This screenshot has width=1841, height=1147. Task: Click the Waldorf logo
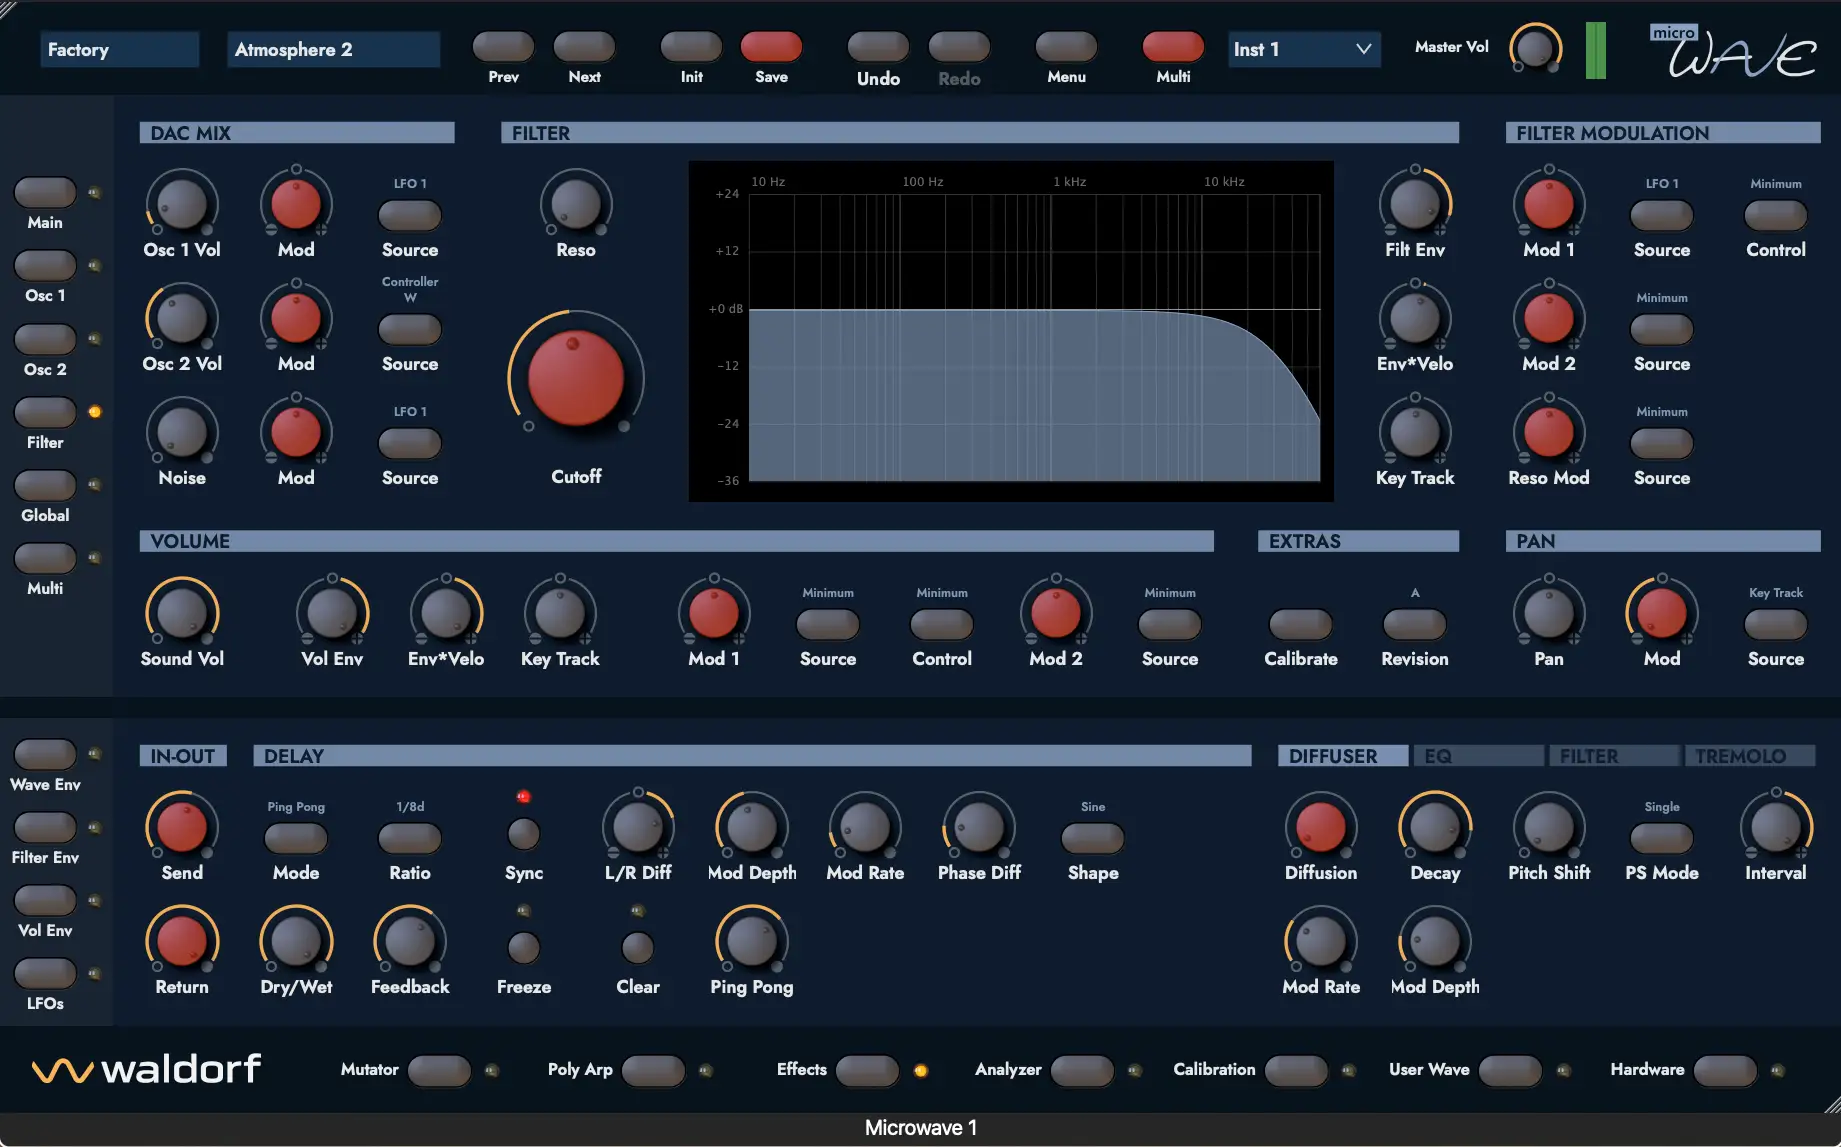pyautogui.click(x=147, y=1069)
